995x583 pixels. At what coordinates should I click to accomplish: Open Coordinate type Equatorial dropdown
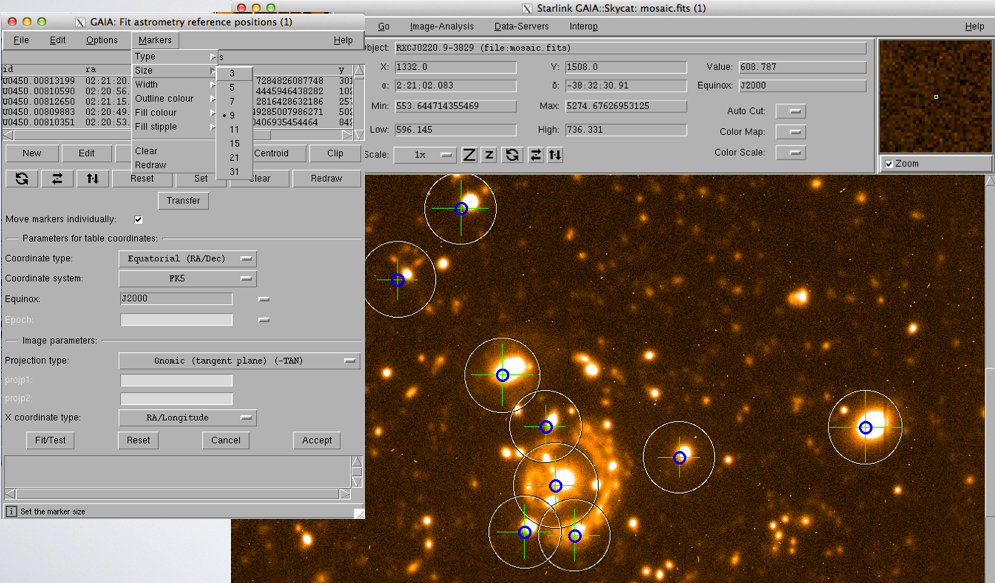pos(187,259)
